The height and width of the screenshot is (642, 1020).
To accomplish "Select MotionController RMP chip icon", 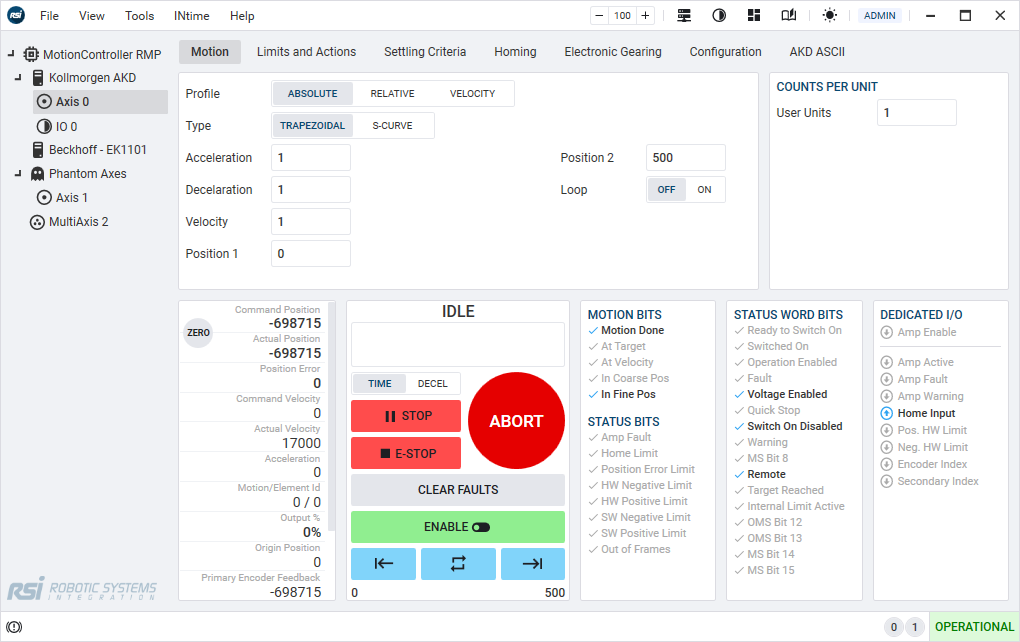I will coord(31,54).
